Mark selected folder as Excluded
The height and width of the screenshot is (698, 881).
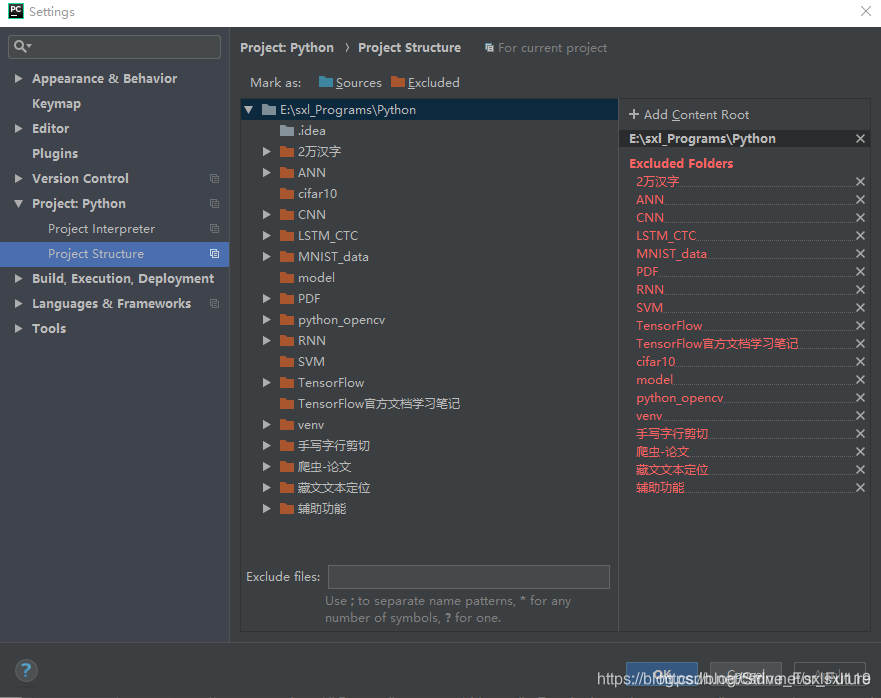(x=423, y=82)
